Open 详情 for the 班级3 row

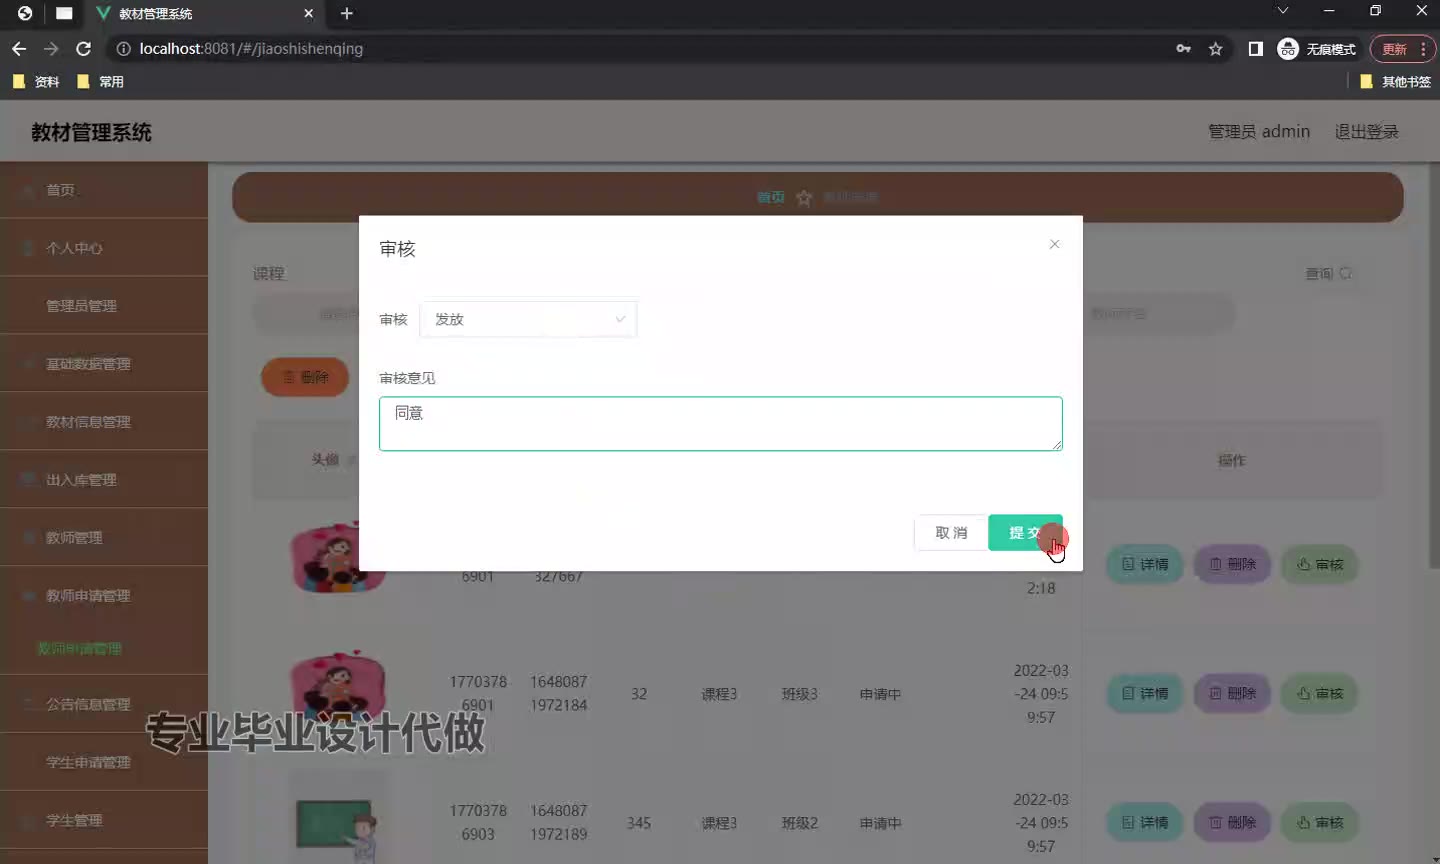[x=1145, y=693]
